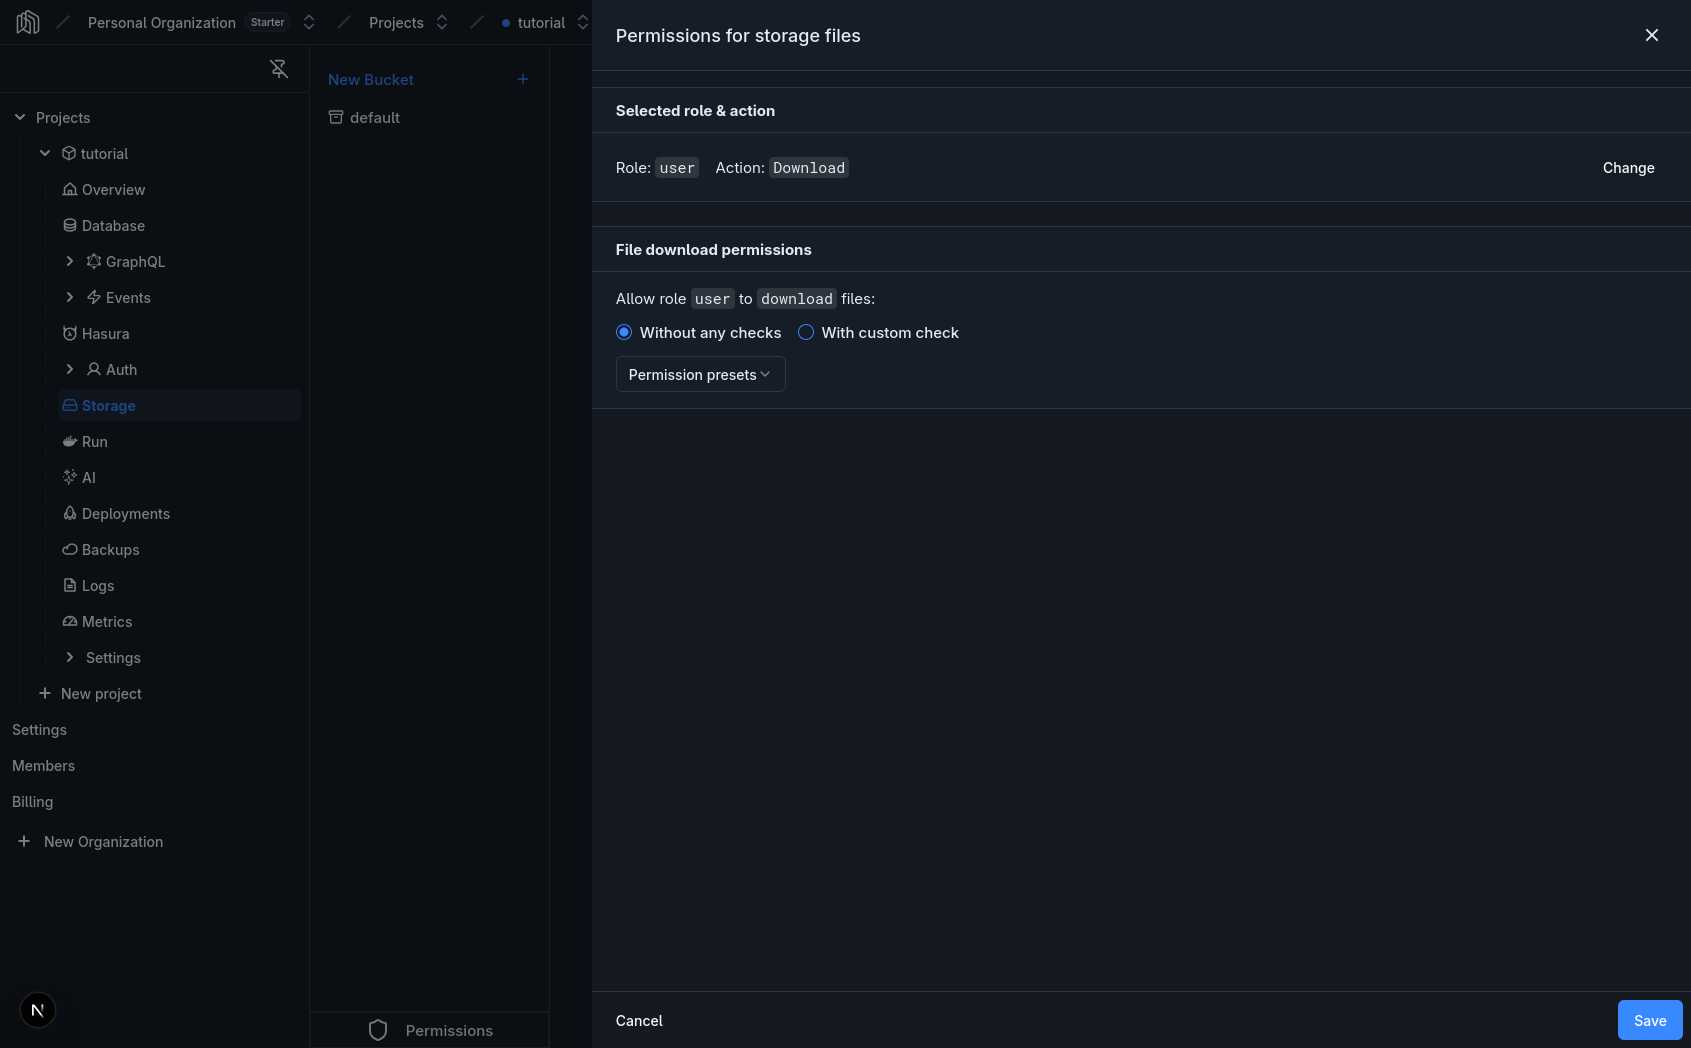Expand the Events submenu chevron
1691x1048 pixels.
(x=70, y=297)
